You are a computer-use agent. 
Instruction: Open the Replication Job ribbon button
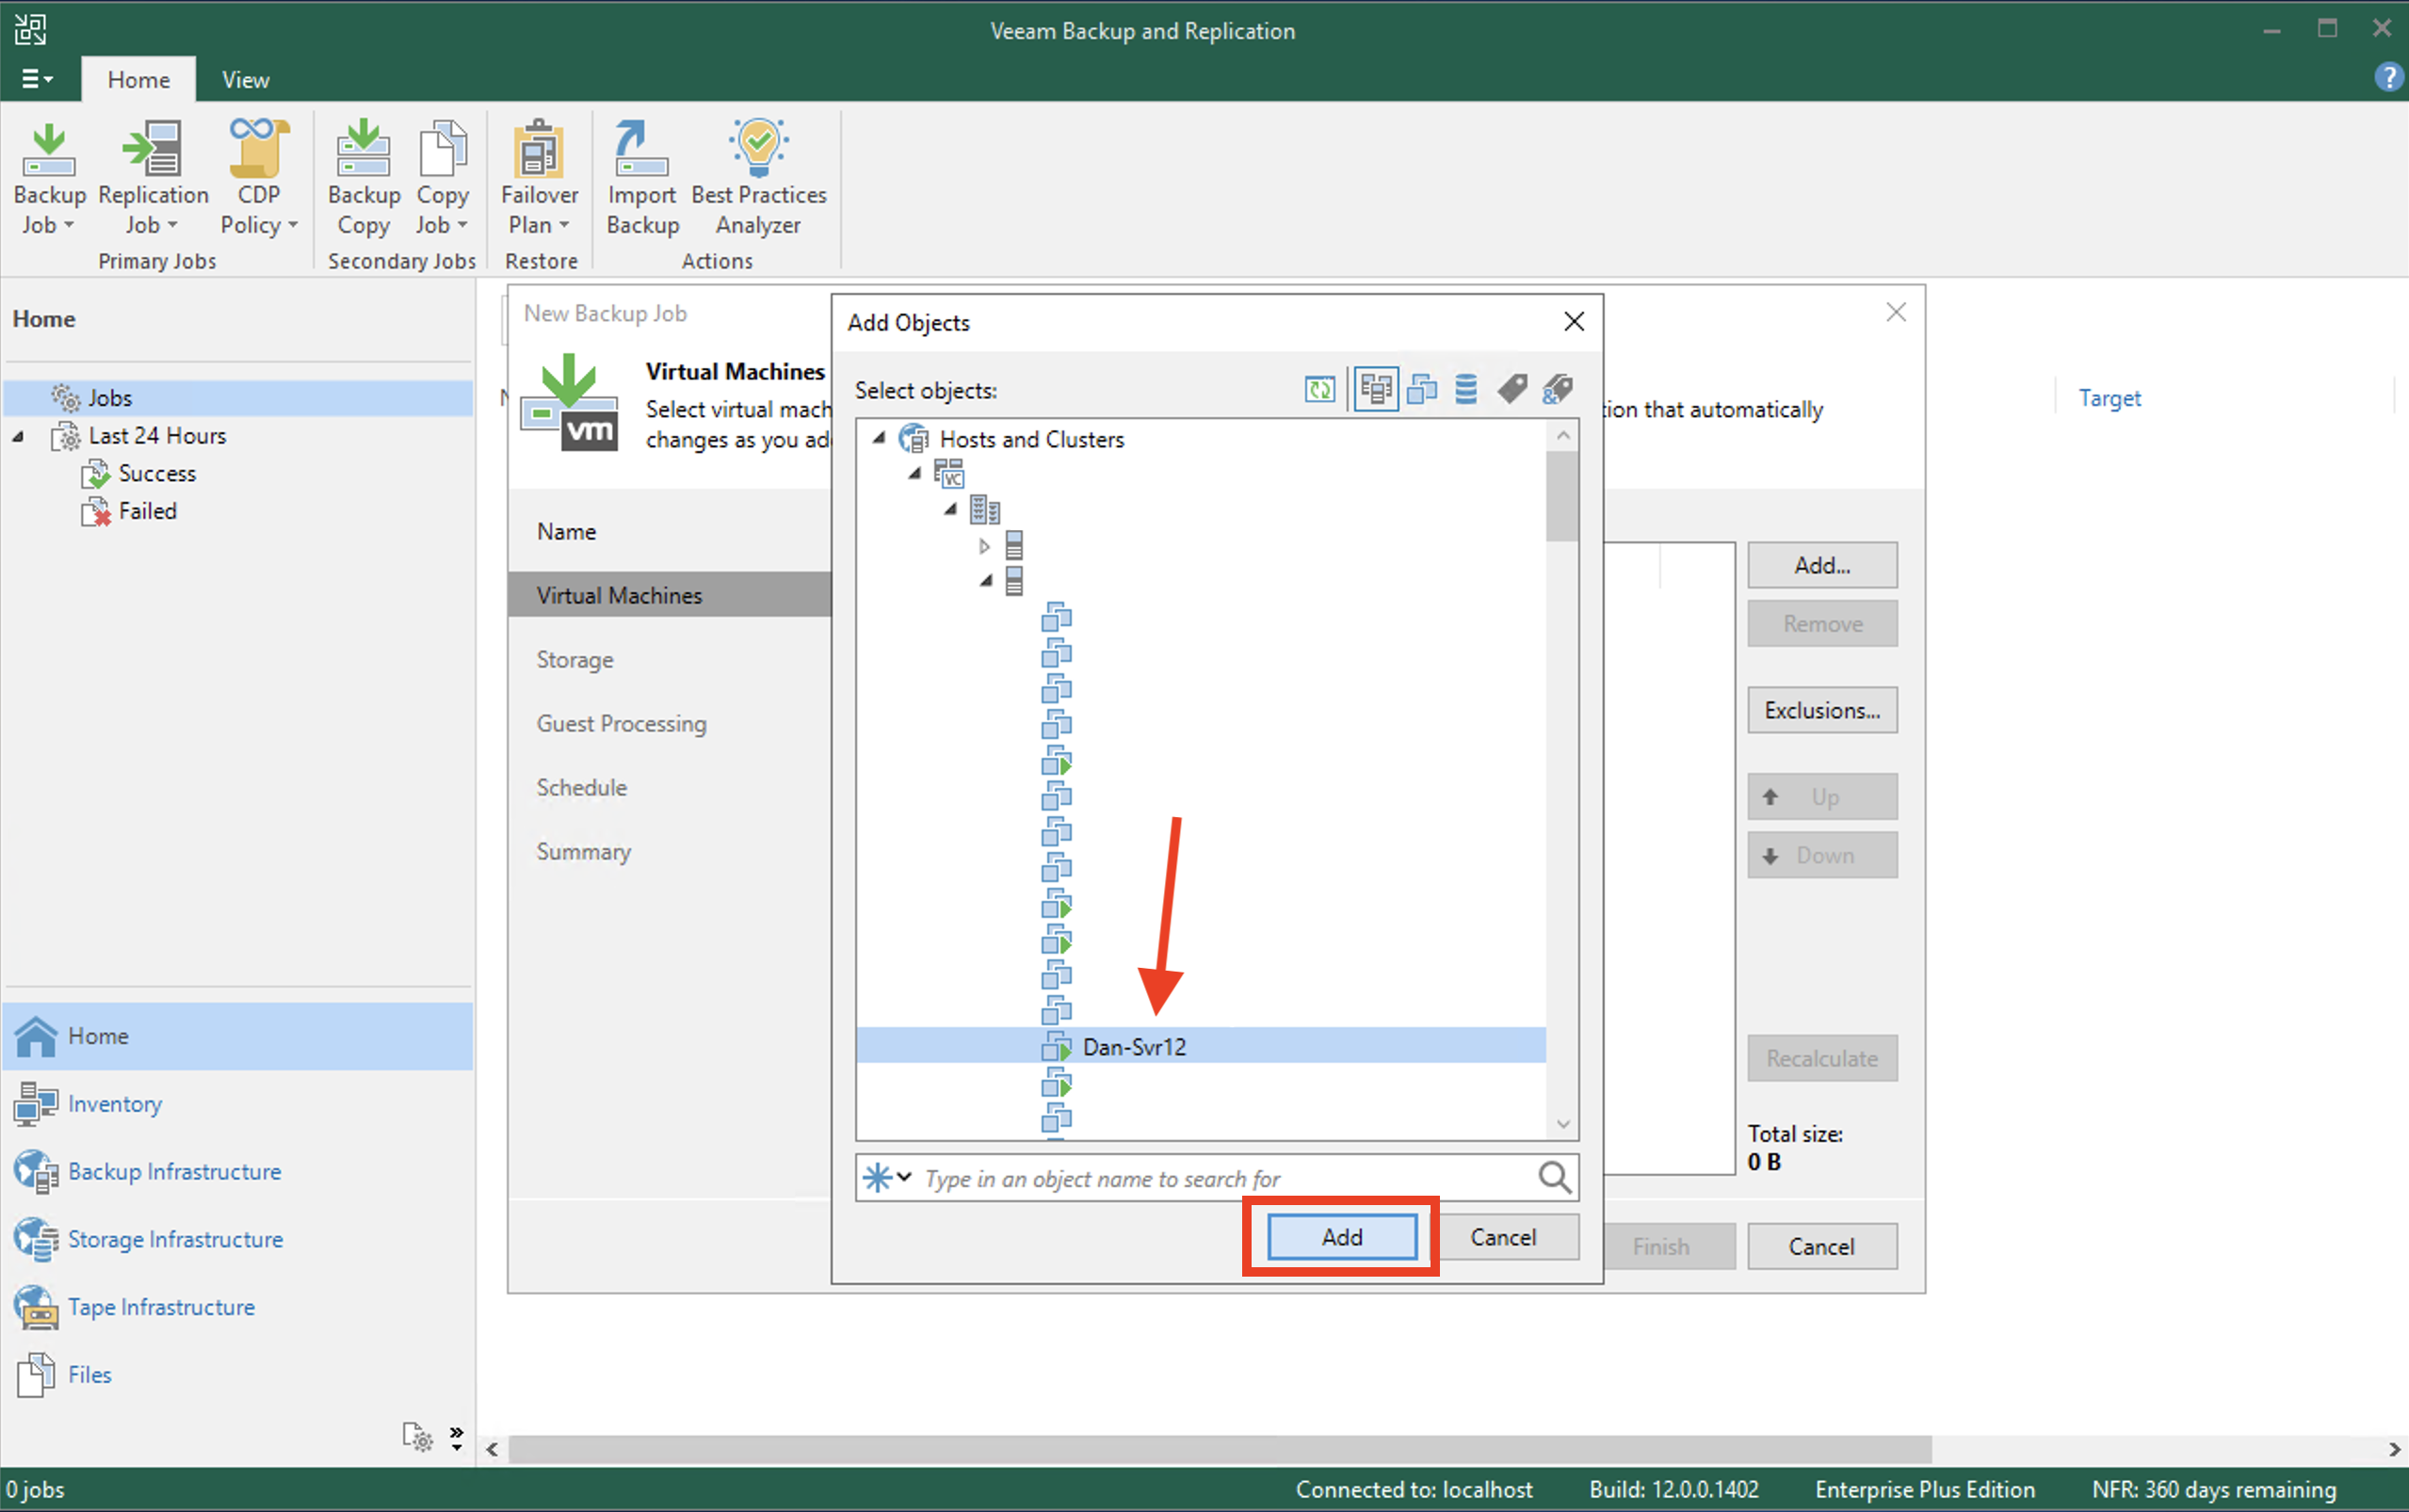[153, 178]
